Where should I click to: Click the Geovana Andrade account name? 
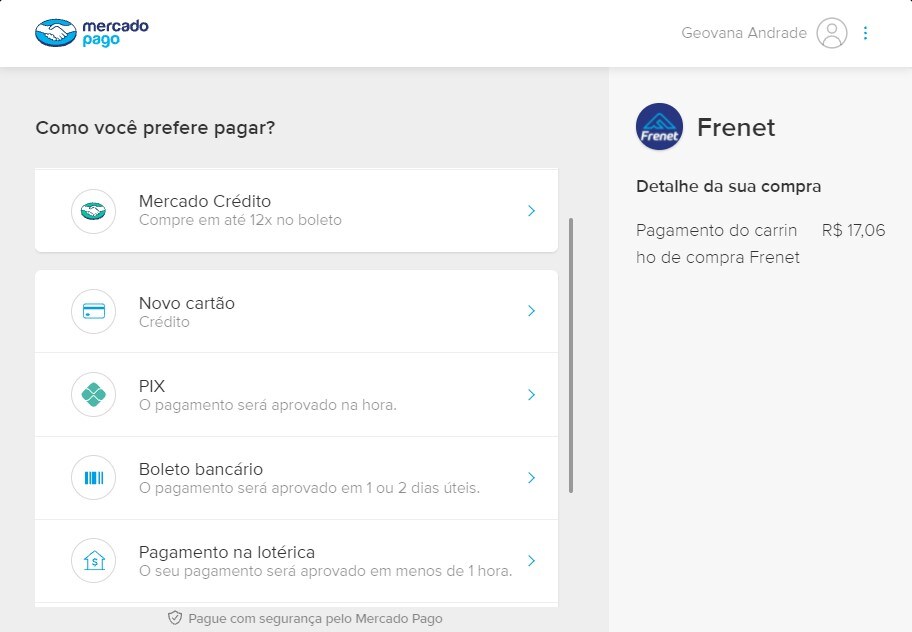(744, 33)
